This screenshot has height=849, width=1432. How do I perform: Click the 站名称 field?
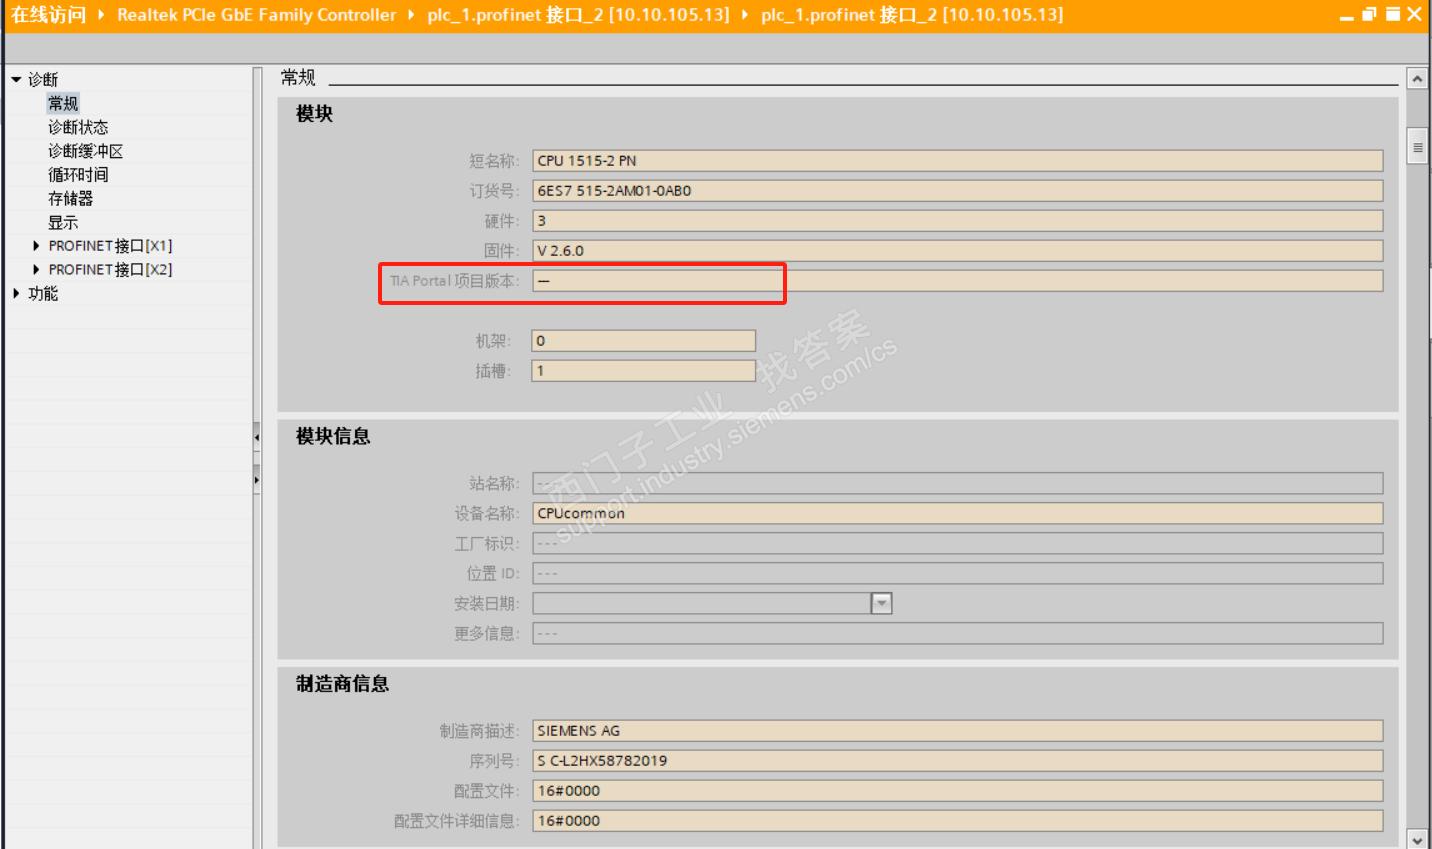pos(958,484)
